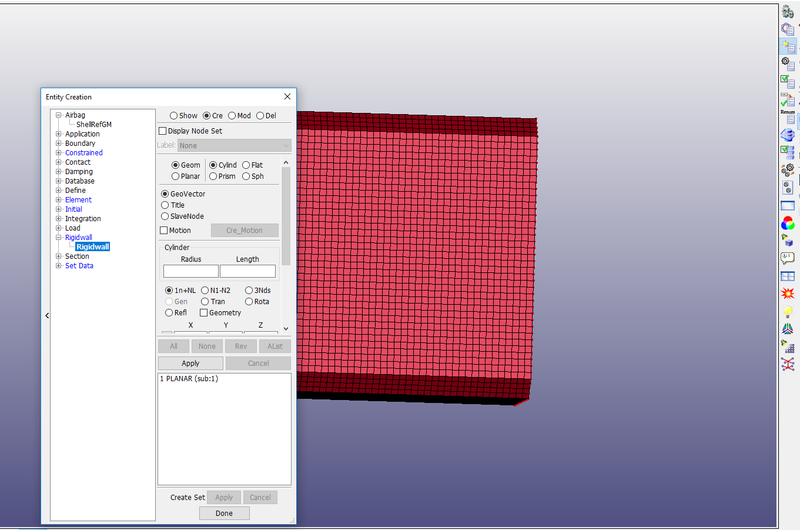800x530 pixels.
Task: Click the three-colored triangle icon
Action: pyautogui.click(x=788, y=329)
